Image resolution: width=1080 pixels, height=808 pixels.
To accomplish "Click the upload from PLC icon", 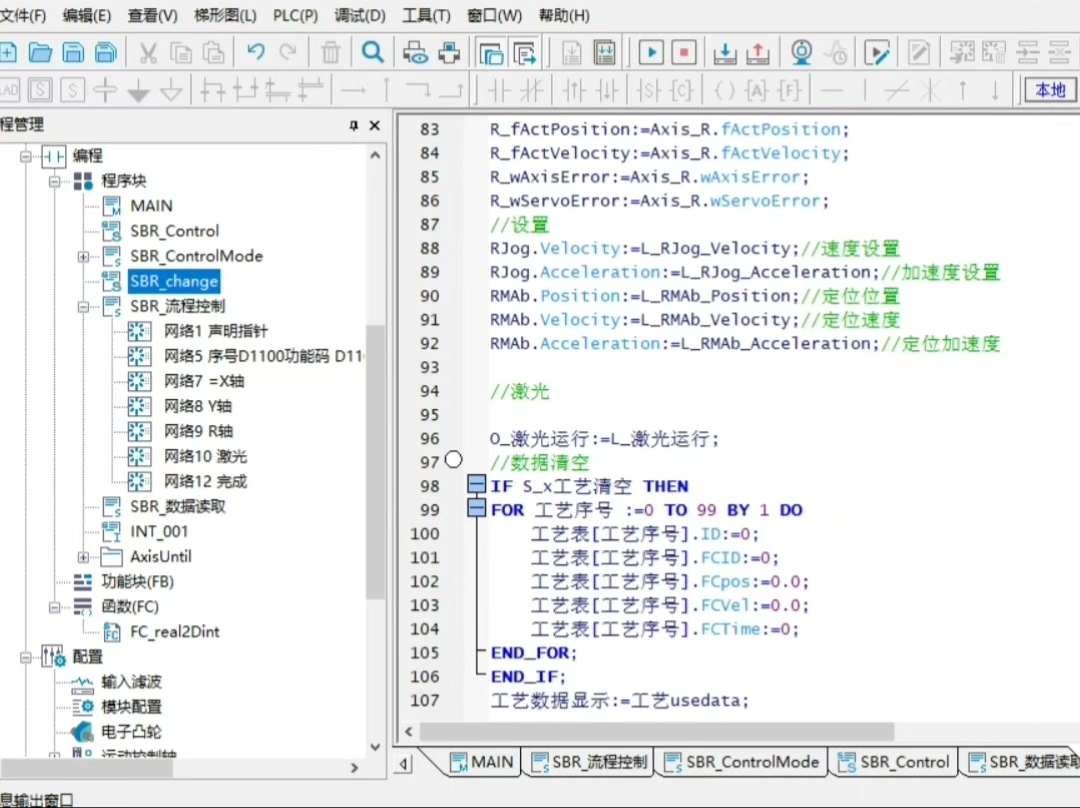I will (758, 52).
